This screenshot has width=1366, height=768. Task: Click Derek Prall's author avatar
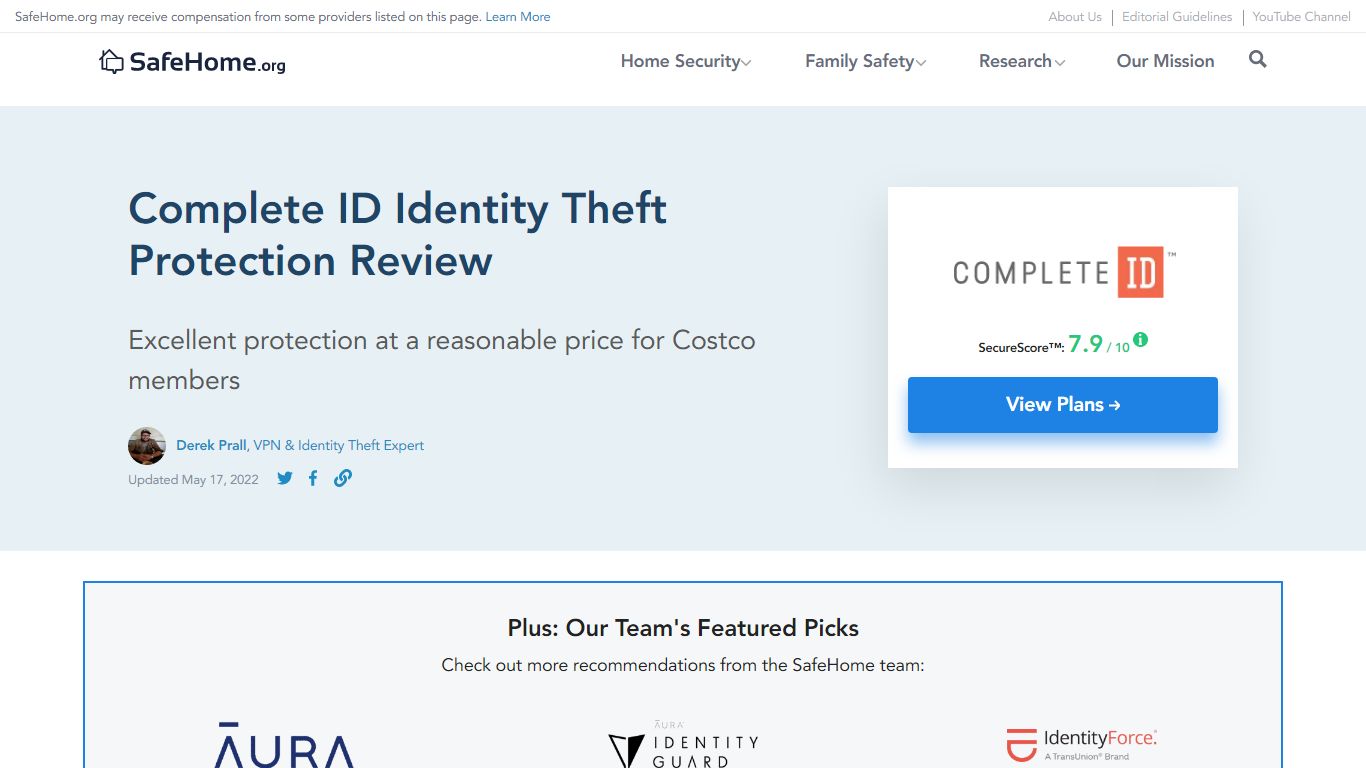(x=147, y=446)
